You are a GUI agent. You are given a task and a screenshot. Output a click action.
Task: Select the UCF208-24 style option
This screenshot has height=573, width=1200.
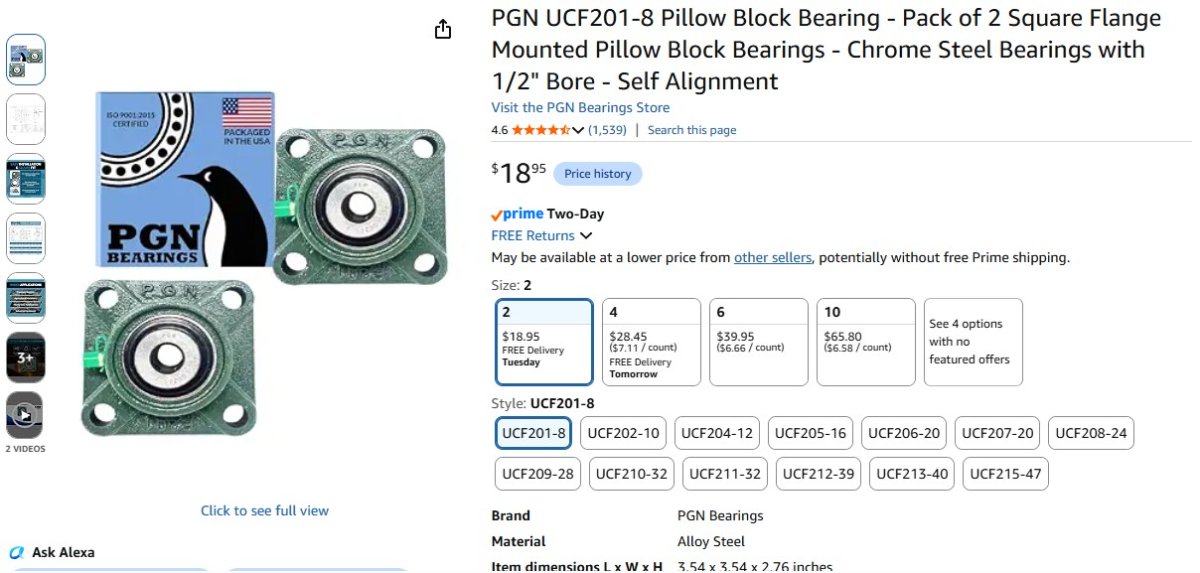pos(1091,433)
